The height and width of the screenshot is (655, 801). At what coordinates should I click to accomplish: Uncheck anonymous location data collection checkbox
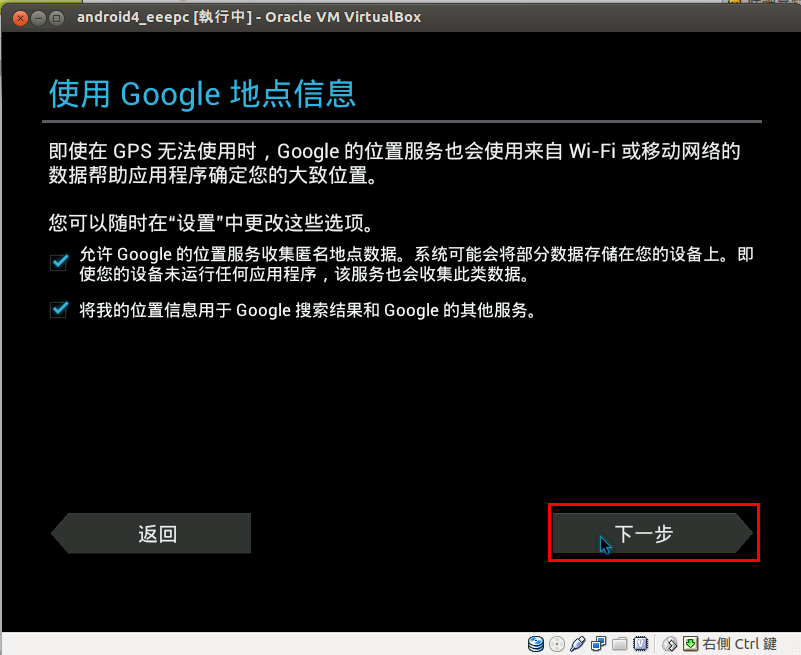(x=59, y=262)
